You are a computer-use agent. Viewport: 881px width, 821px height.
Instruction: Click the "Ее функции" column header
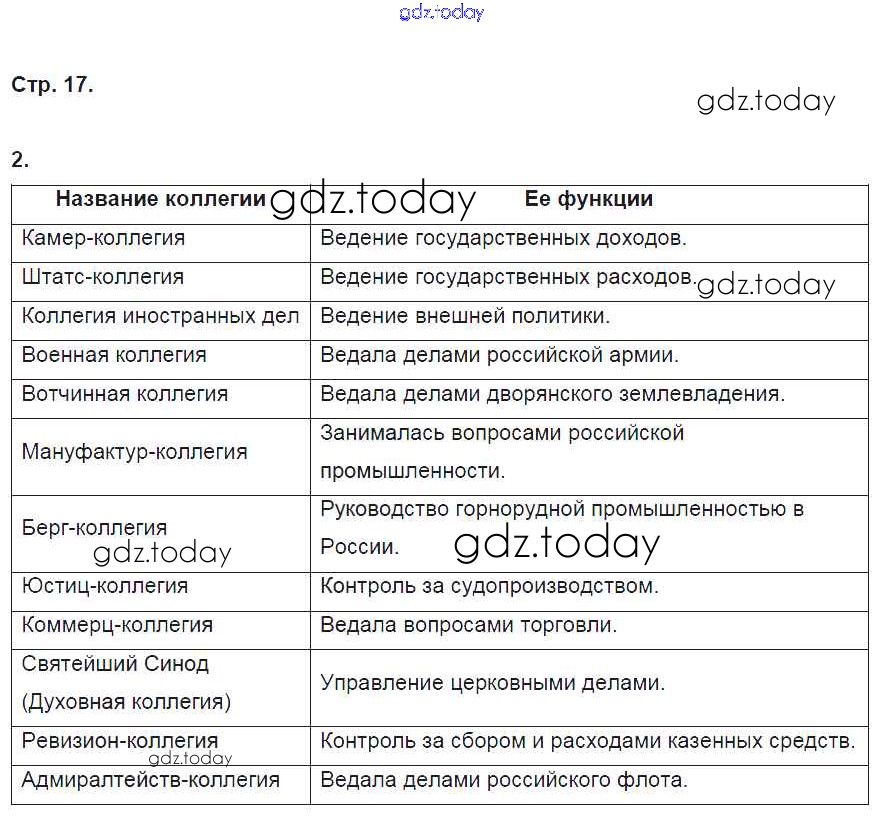588,199
